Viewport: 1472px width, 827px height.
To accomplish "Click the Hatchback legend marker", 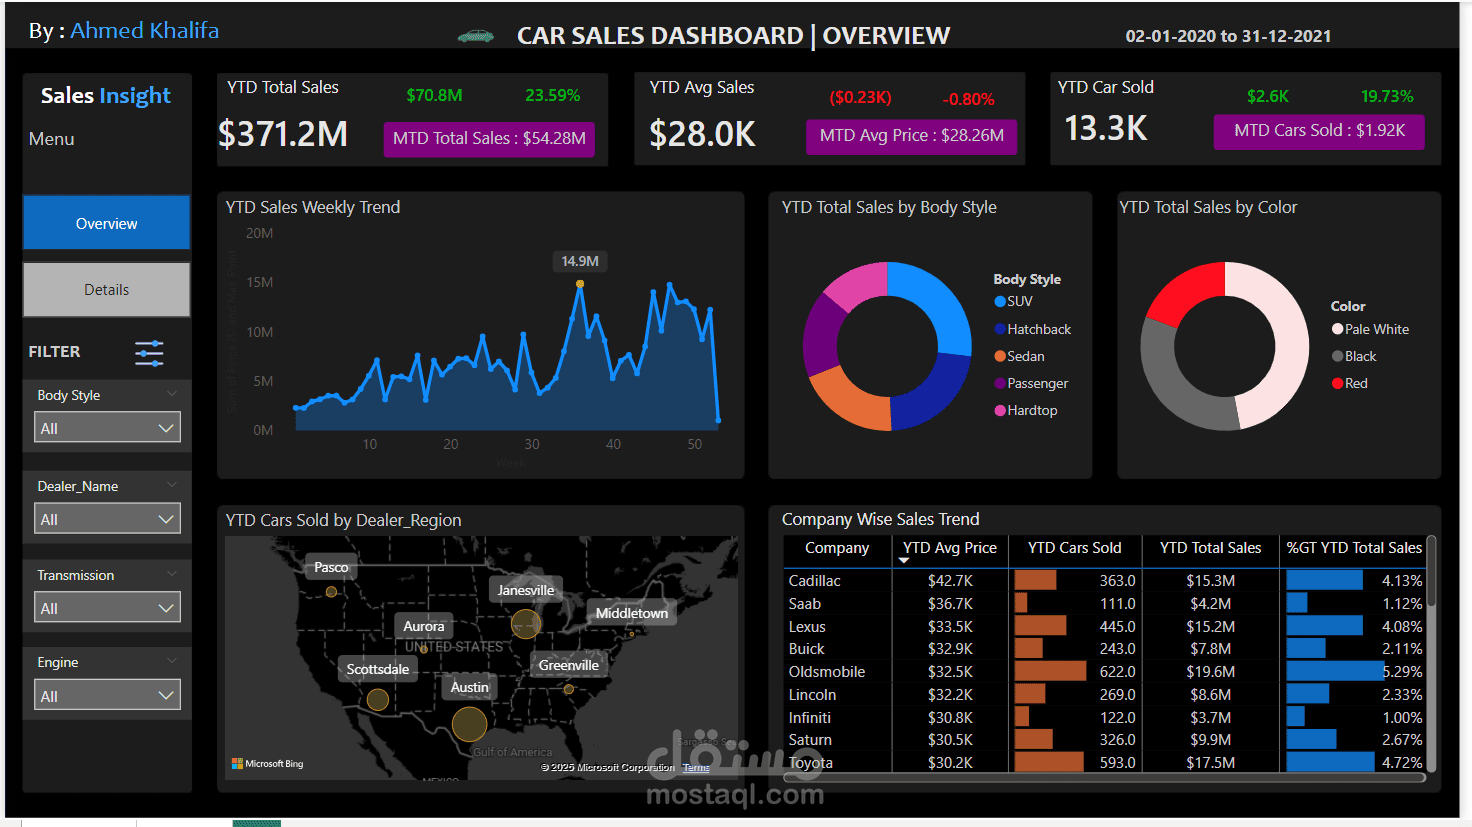I will 1000,329.
